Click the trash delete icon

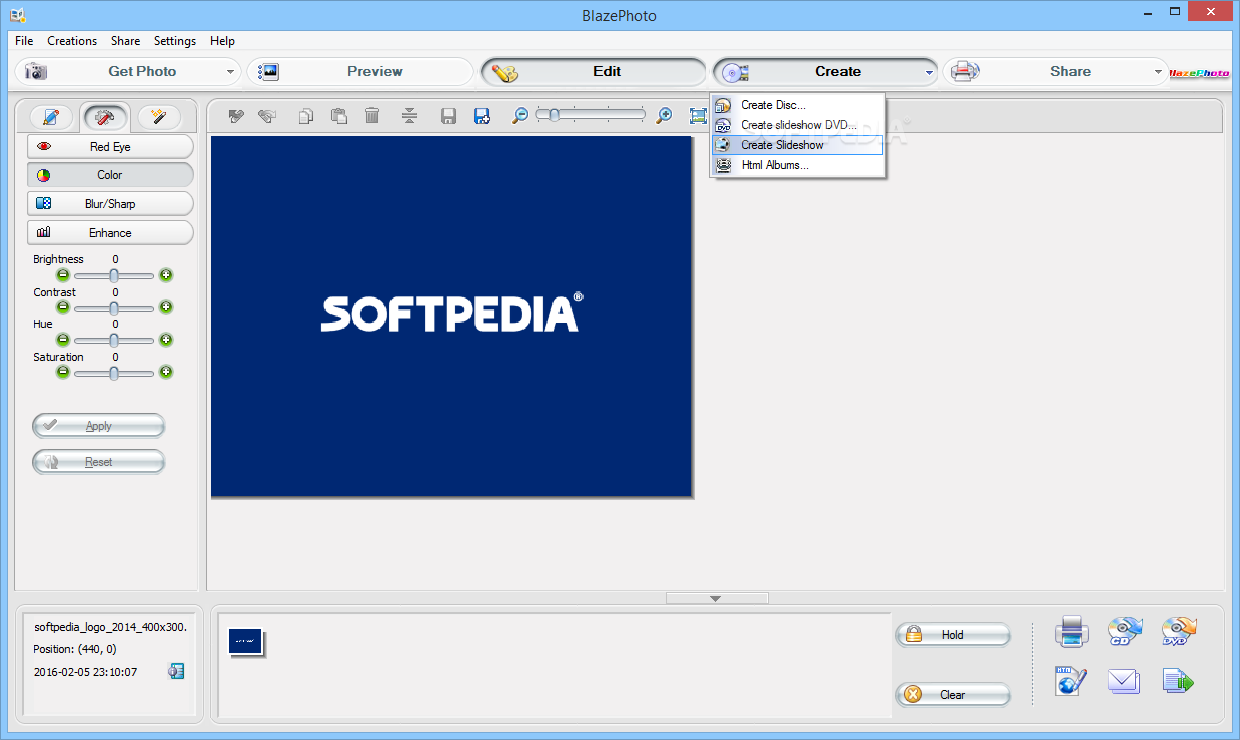click(372, 116)
